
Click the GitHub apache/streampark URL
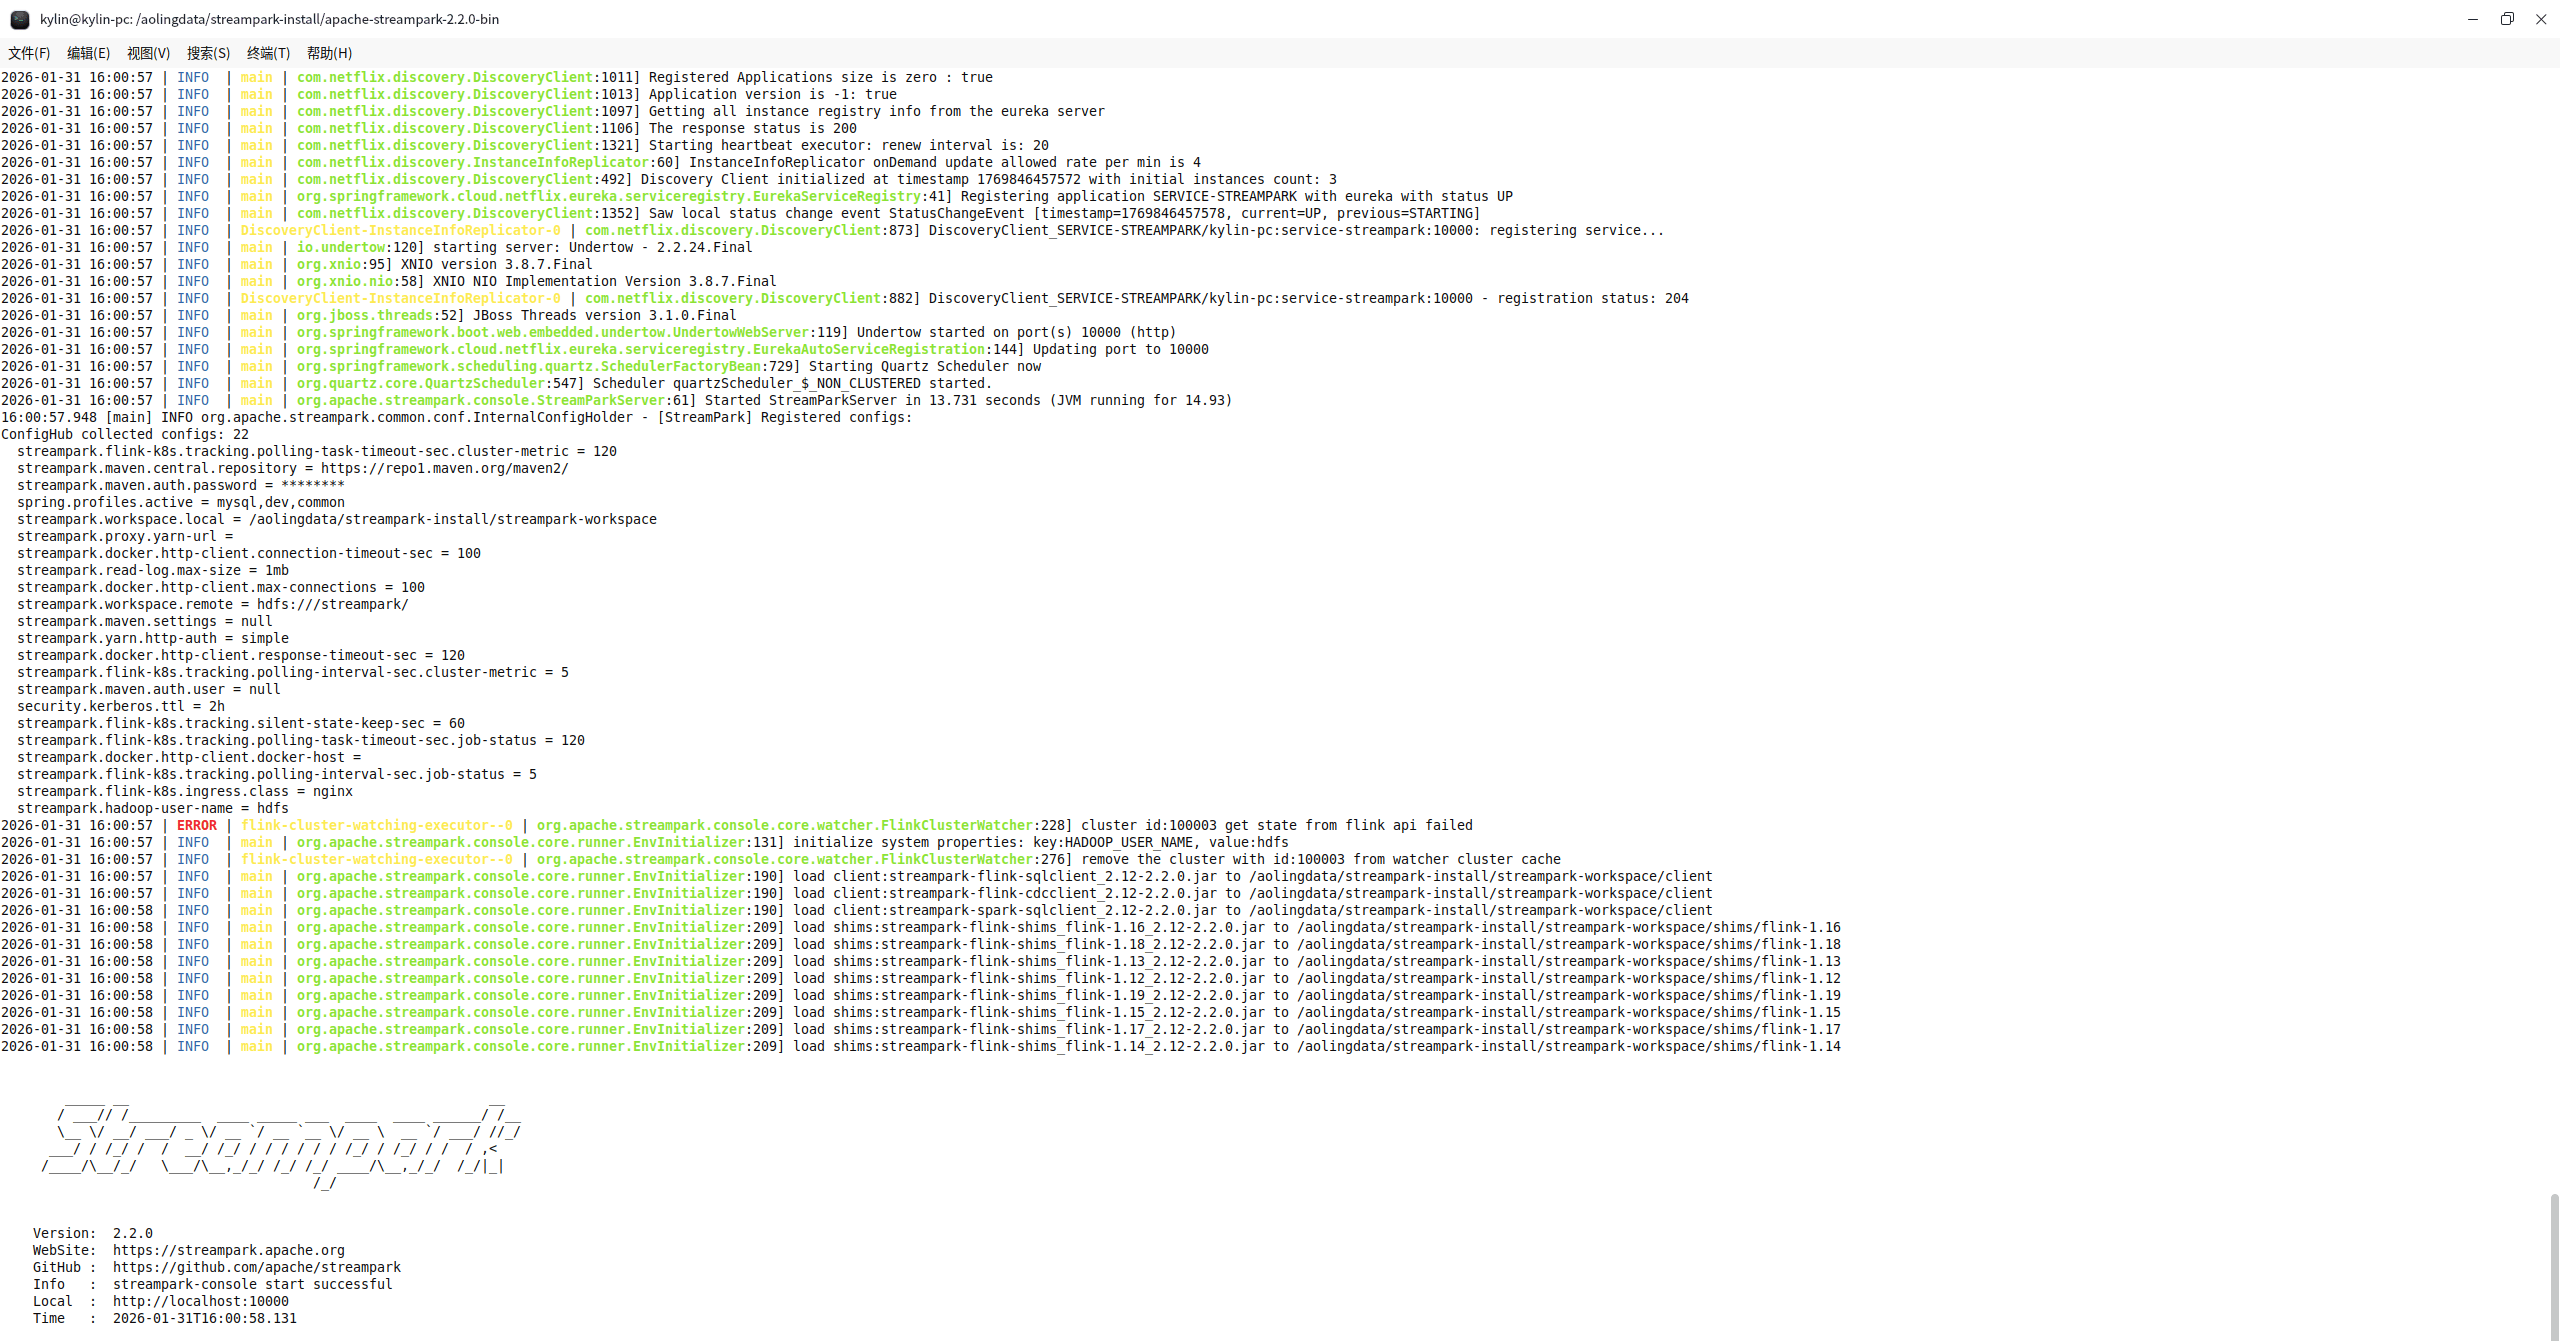click(256, 1267)
